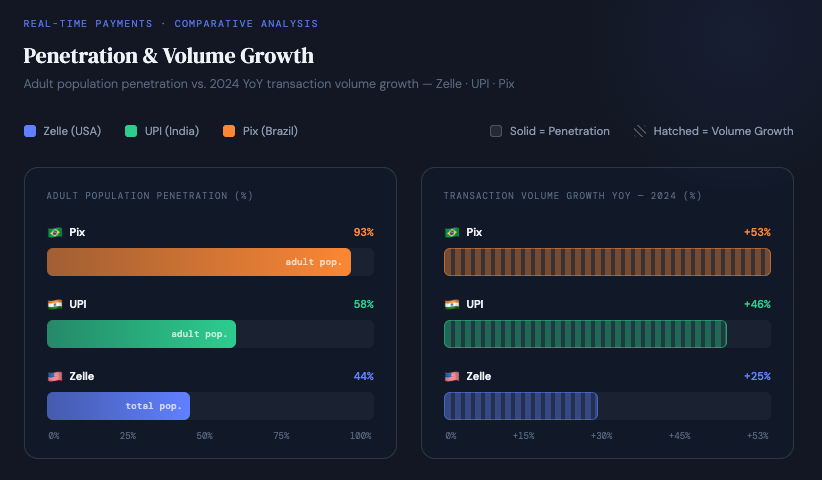822x480 pixels.
Task: Select the hatched UPI volume growth bar
Action: pyautogui.click(x=586, y=334)
